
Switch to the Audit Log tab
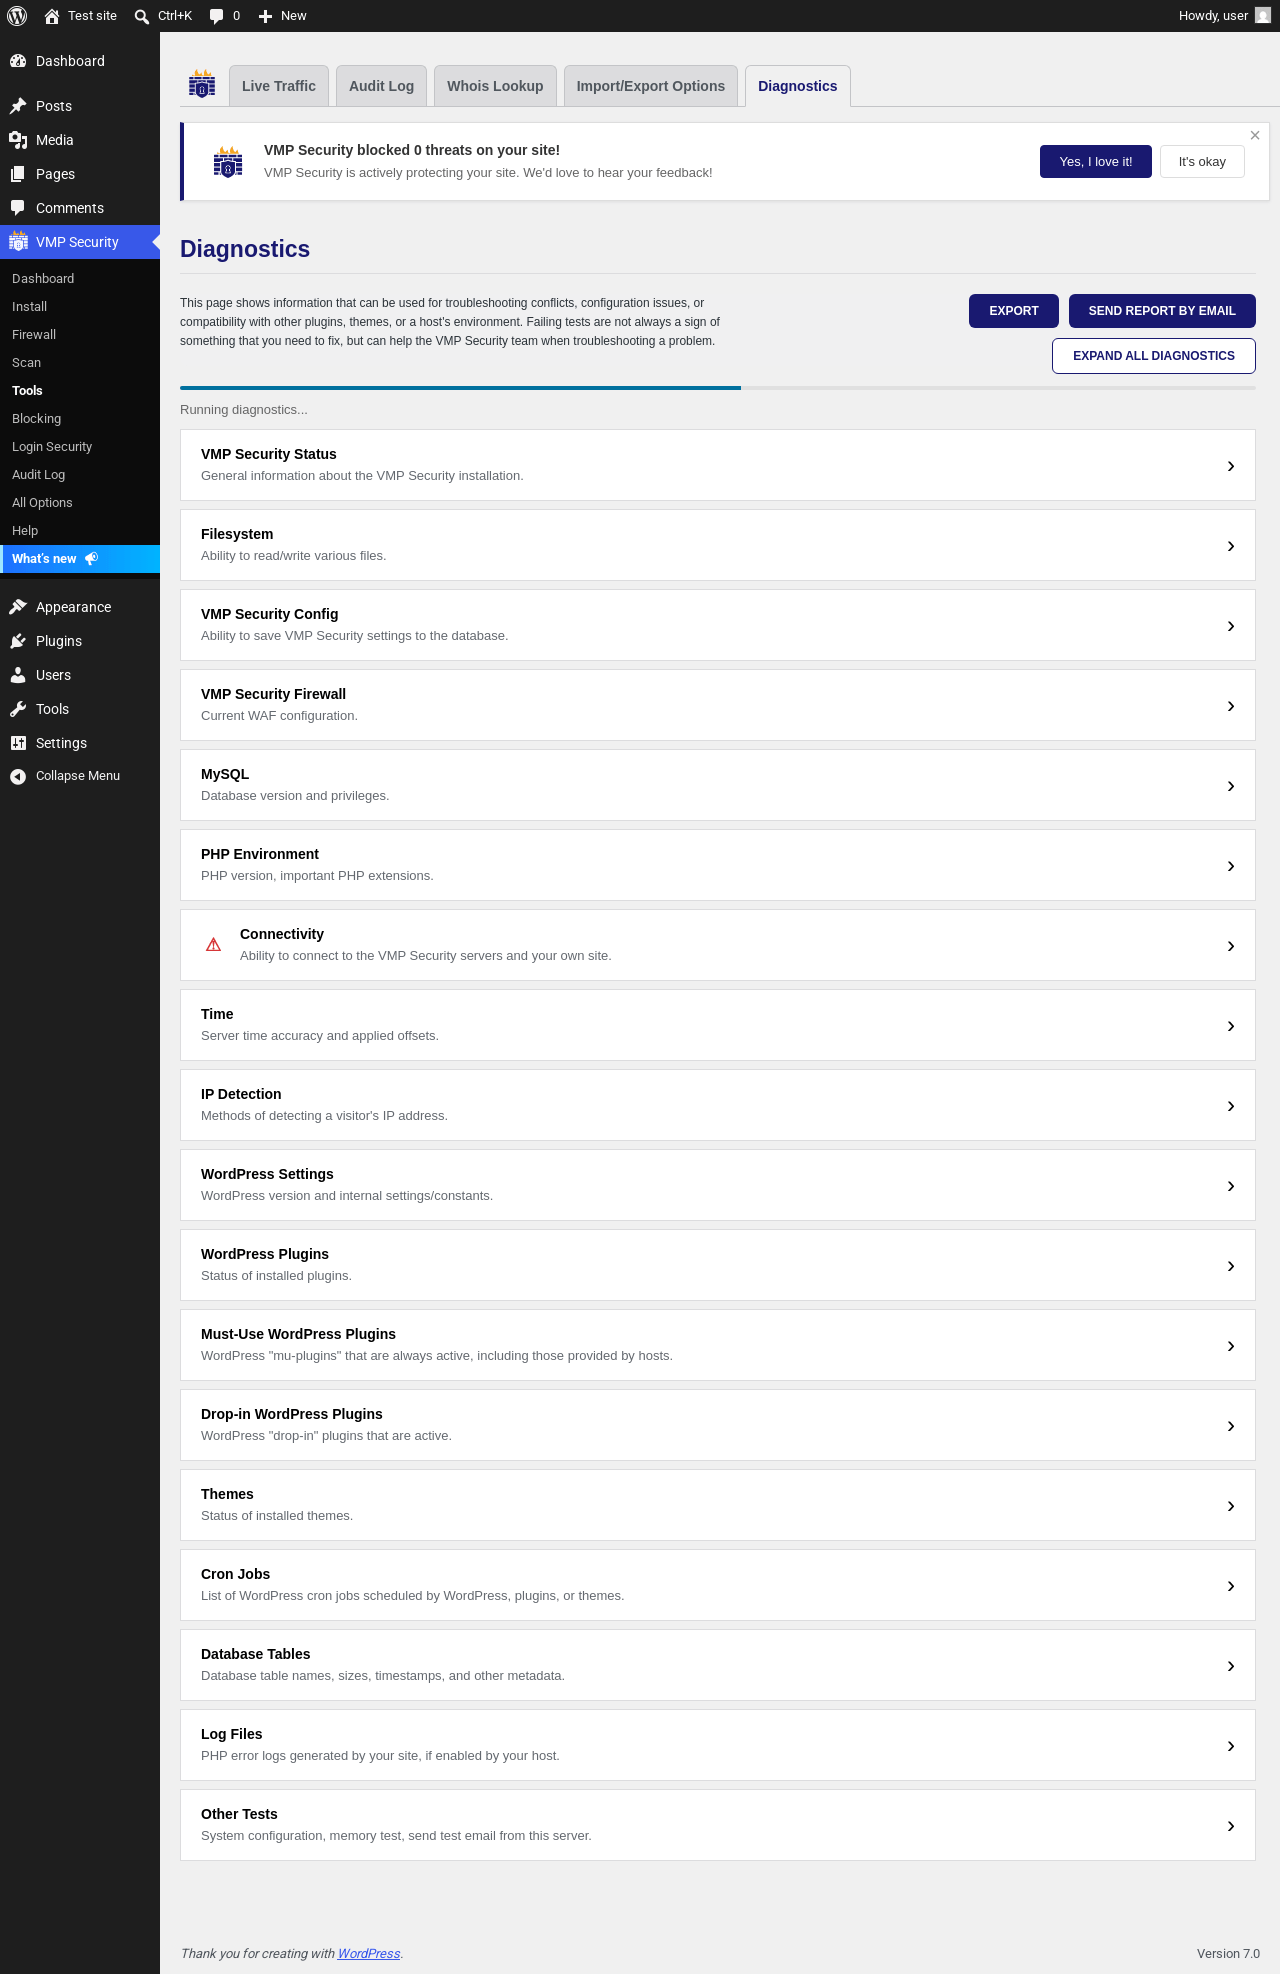click(x=381, y=86)
